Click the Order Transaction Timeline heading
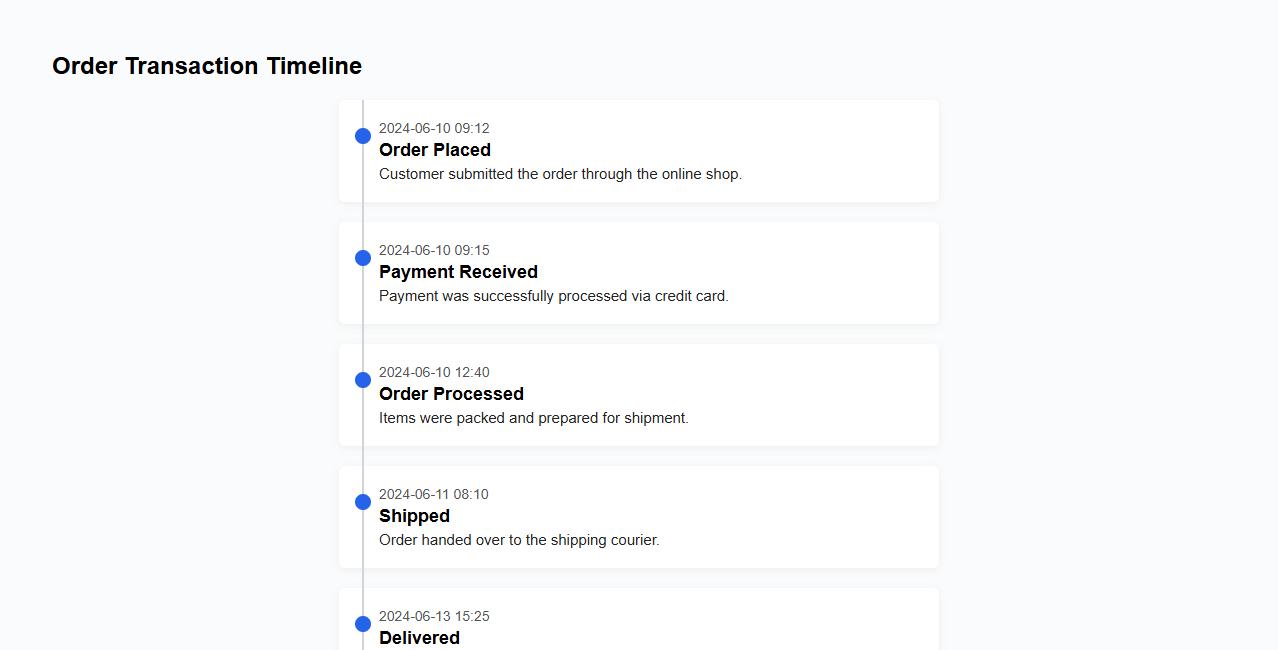 [207, 66]
